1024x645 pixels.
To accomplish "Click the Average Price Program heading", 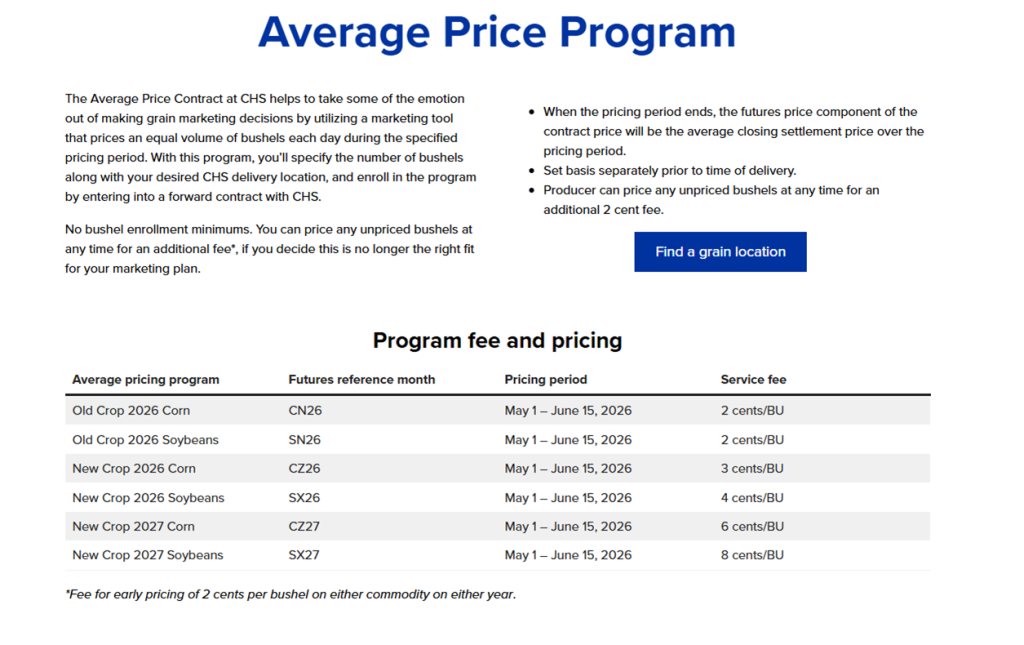I will pyautogui.click(x=497, y=33).
